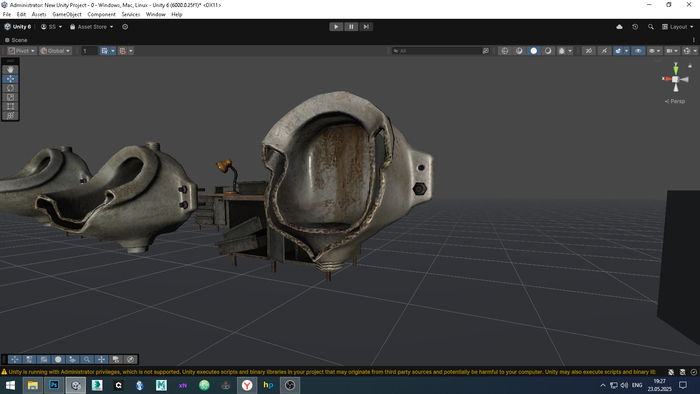Open the Layout dropdown
Screen dimensions: 700x394
click(x=678, y=27)
